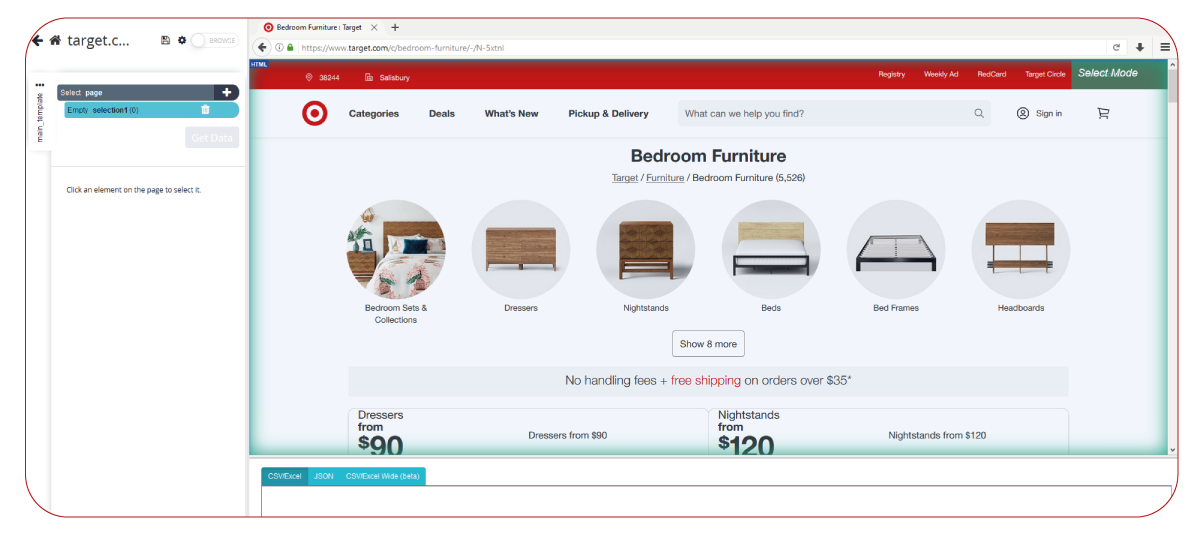Open a new browser tab with plus icon
The width and height of the screenshot is (1203, 534).
[x=395, y=27]
